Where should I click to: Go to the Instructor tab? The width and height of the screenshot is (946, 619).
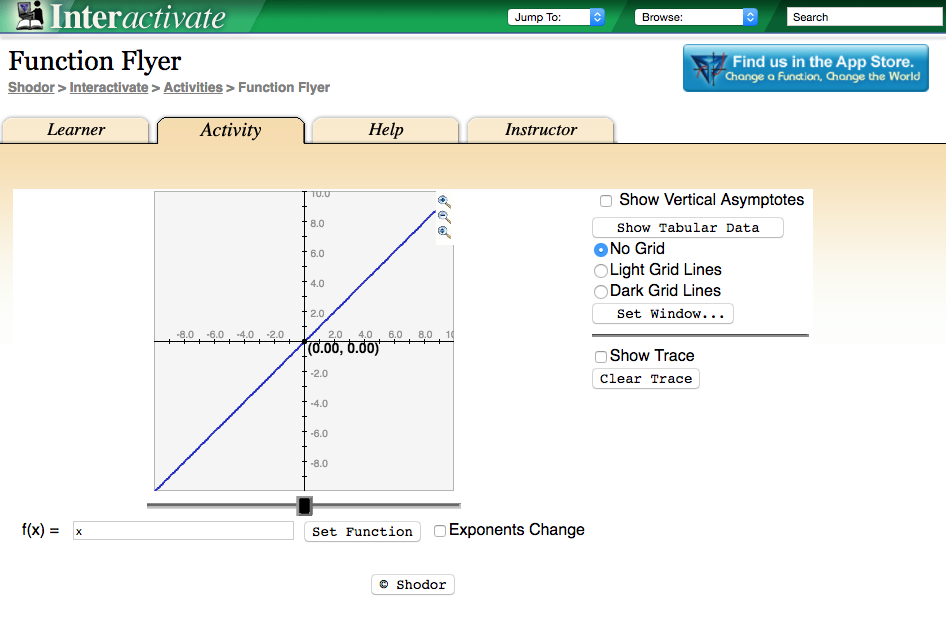coord(540,130)
